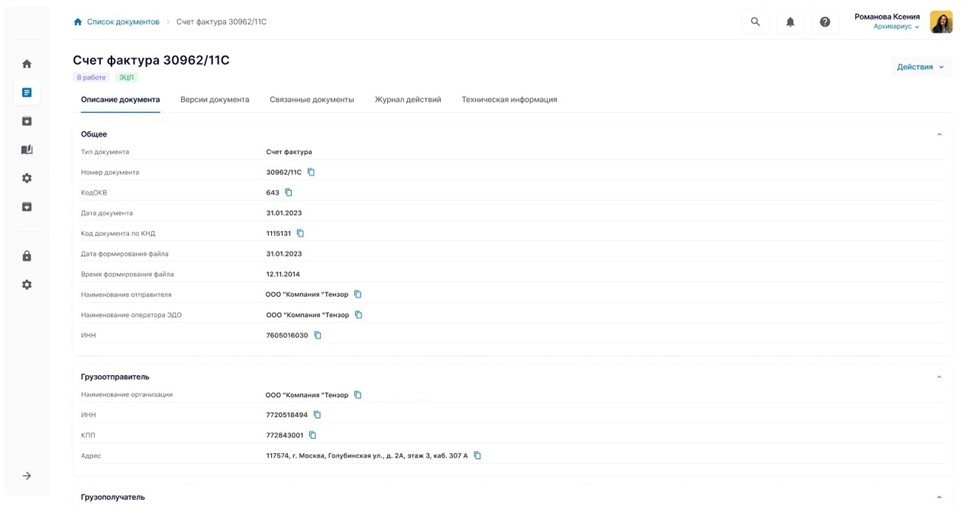Click the help question mark icon
Image resolution: width=973 pixels, height=508 pixels.
[x=825, y=22]
